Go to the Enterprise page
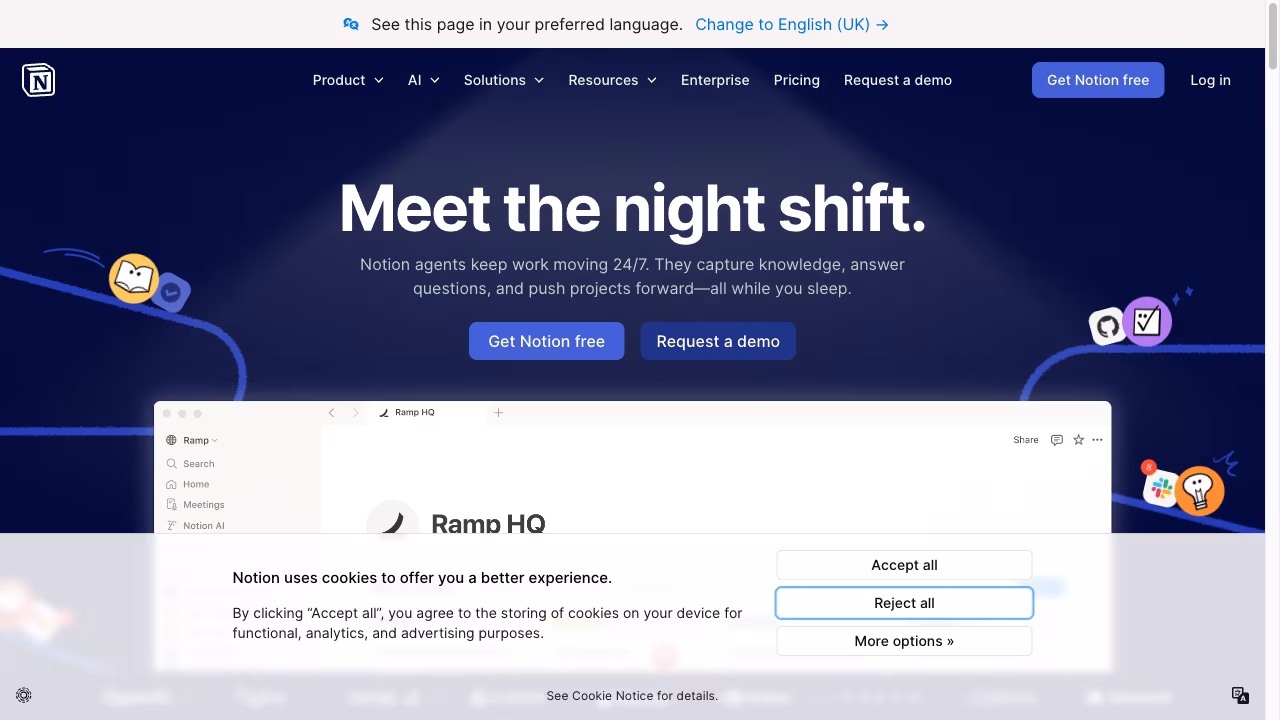The image size is (1280, 720). point(715,80)
